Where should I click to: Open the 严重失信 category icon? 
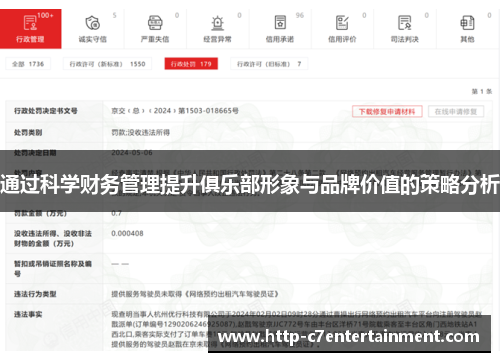[155, 23]
